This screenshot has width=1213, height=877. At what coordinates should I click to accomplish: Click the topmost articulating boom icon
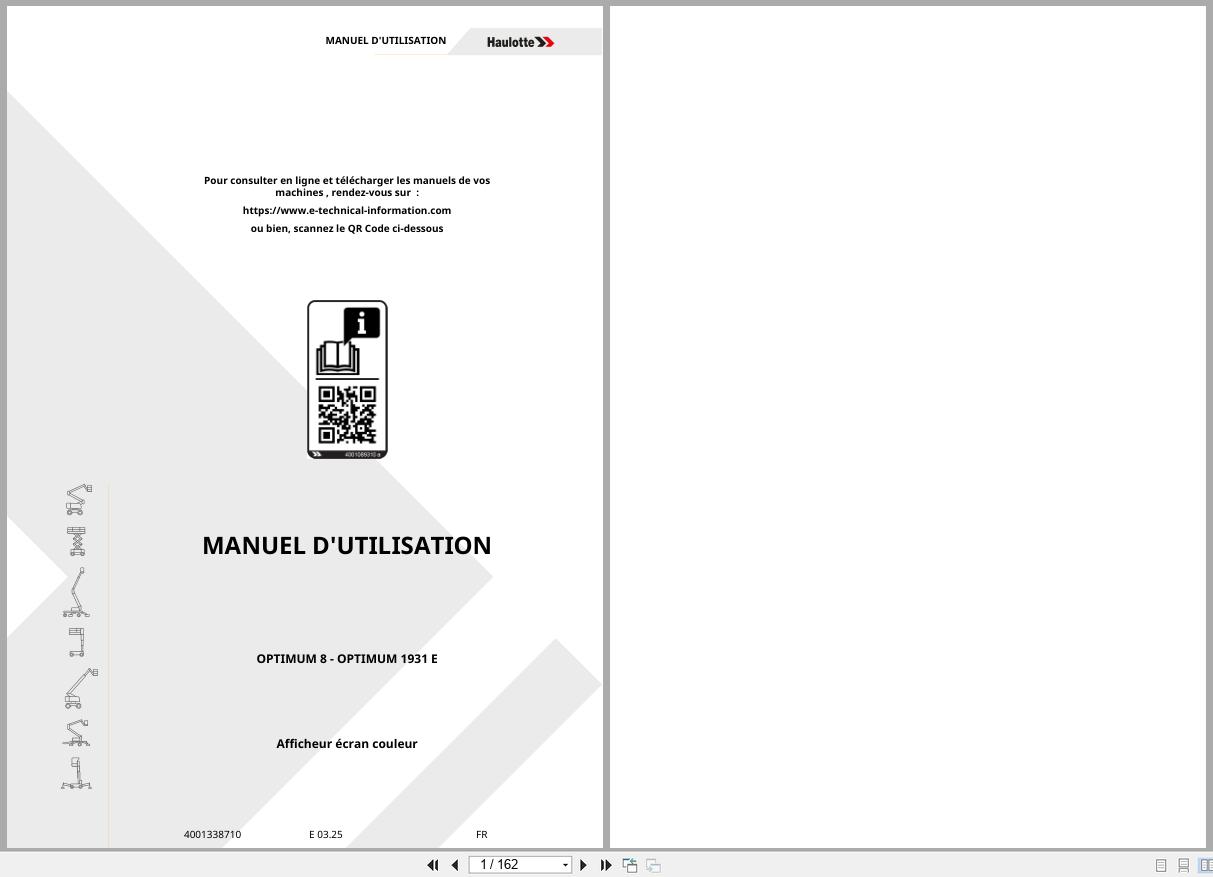tap(78, 499)
